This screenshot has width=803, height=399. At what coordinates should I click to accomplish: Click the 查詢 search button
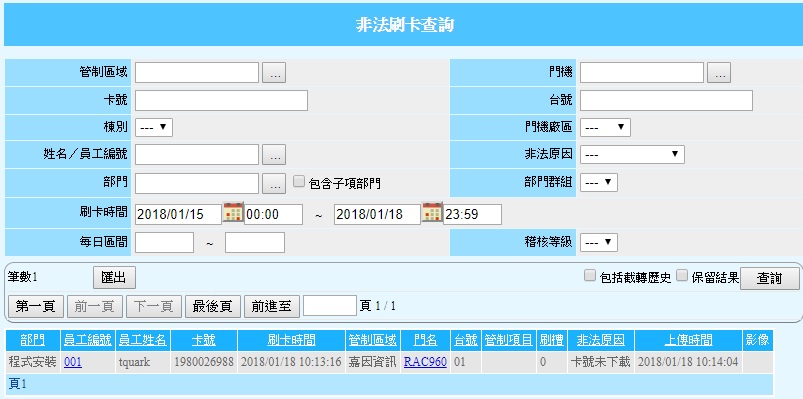tap(770, 279)
